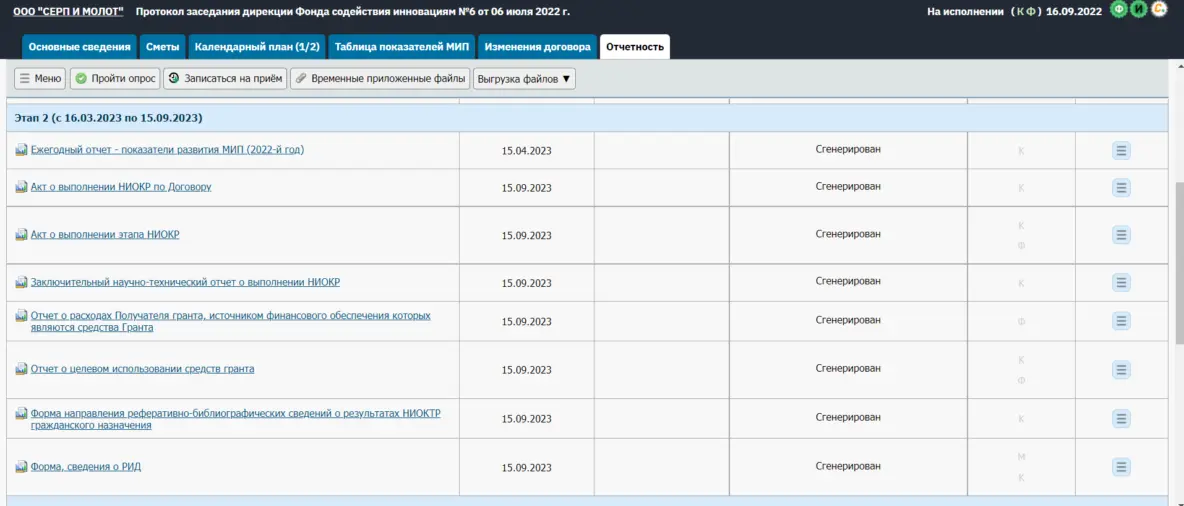Image resolution: width=1184 pixels, height=506 pixels.
Task: Click the orange C status badge in header
Action: coord(1160,10)
